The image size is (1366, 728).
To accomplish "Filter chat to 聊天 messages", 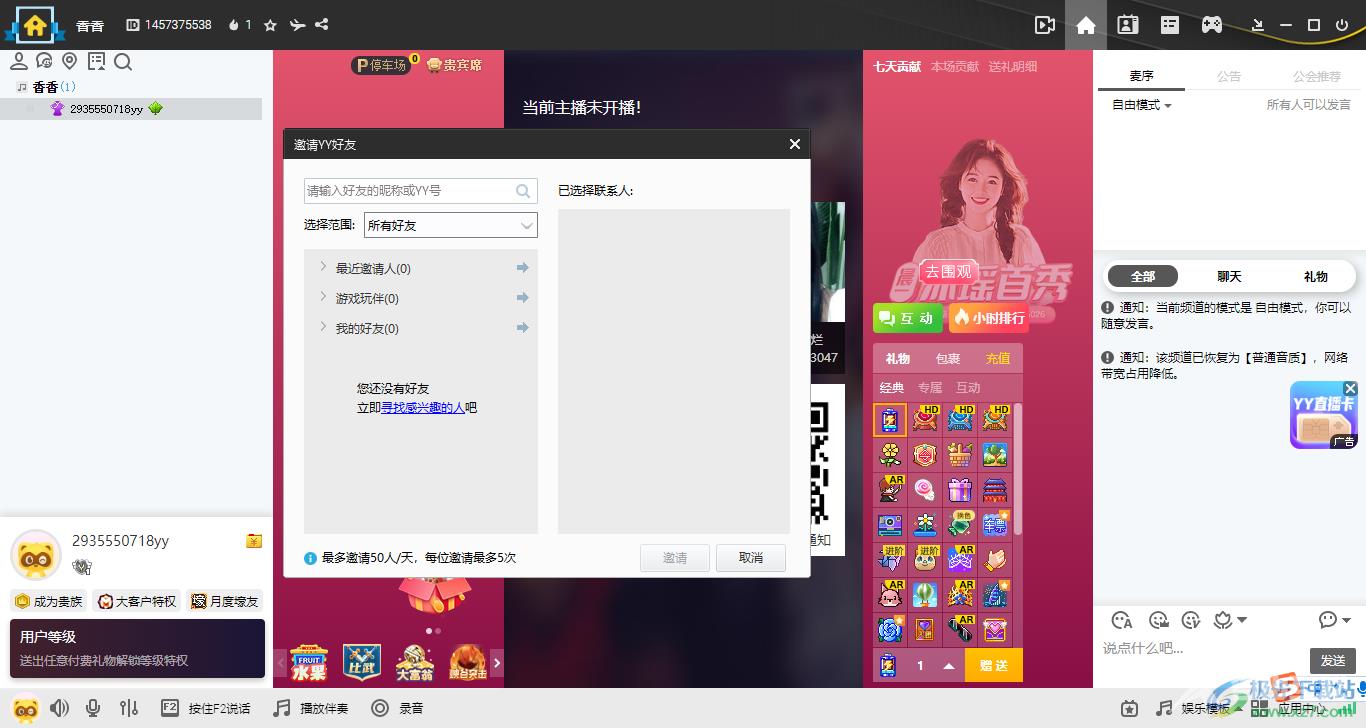I will coord(1229,277).
